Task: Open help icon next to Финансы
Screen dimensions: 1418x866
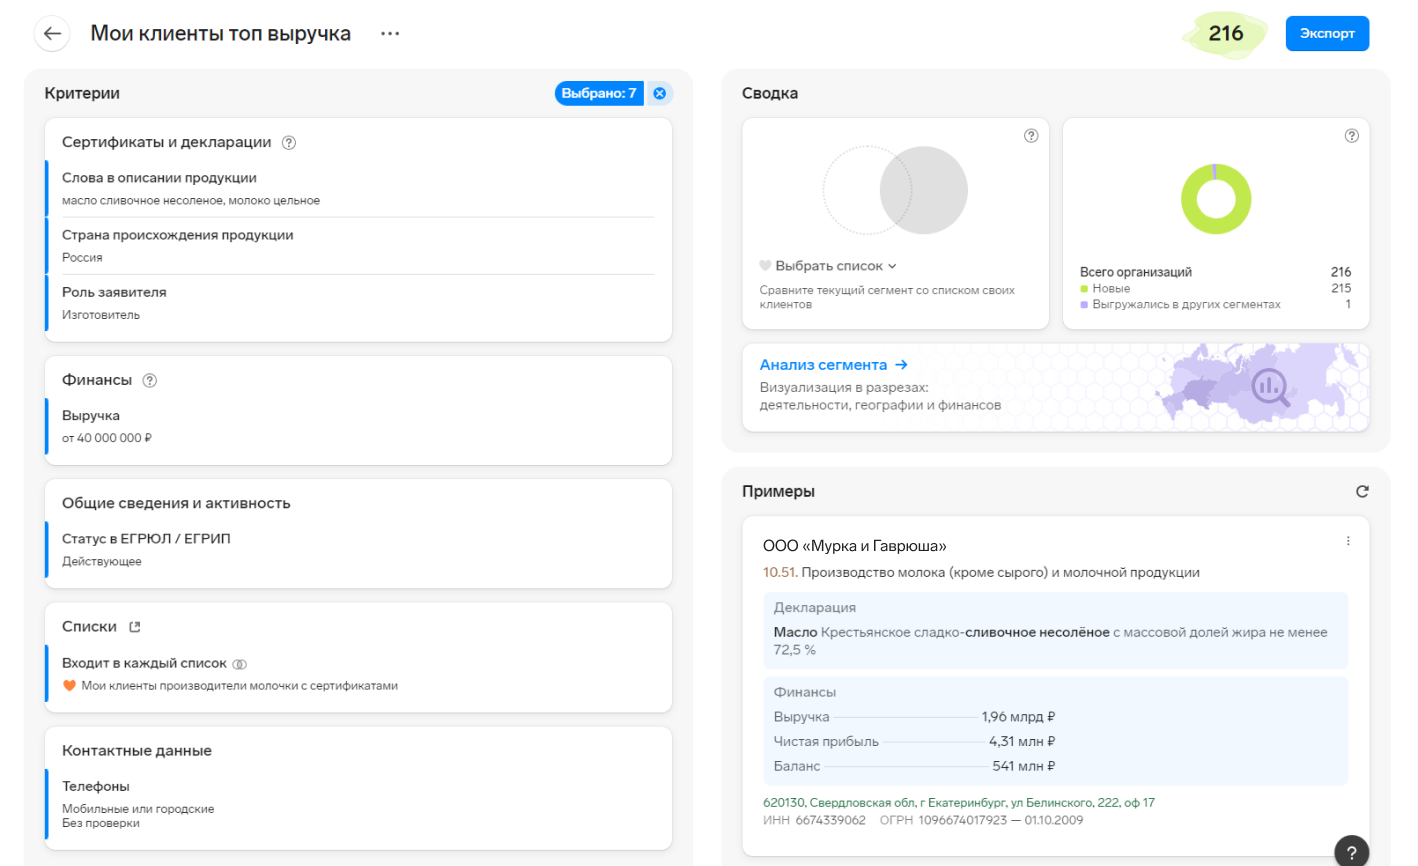Action: 150,380
